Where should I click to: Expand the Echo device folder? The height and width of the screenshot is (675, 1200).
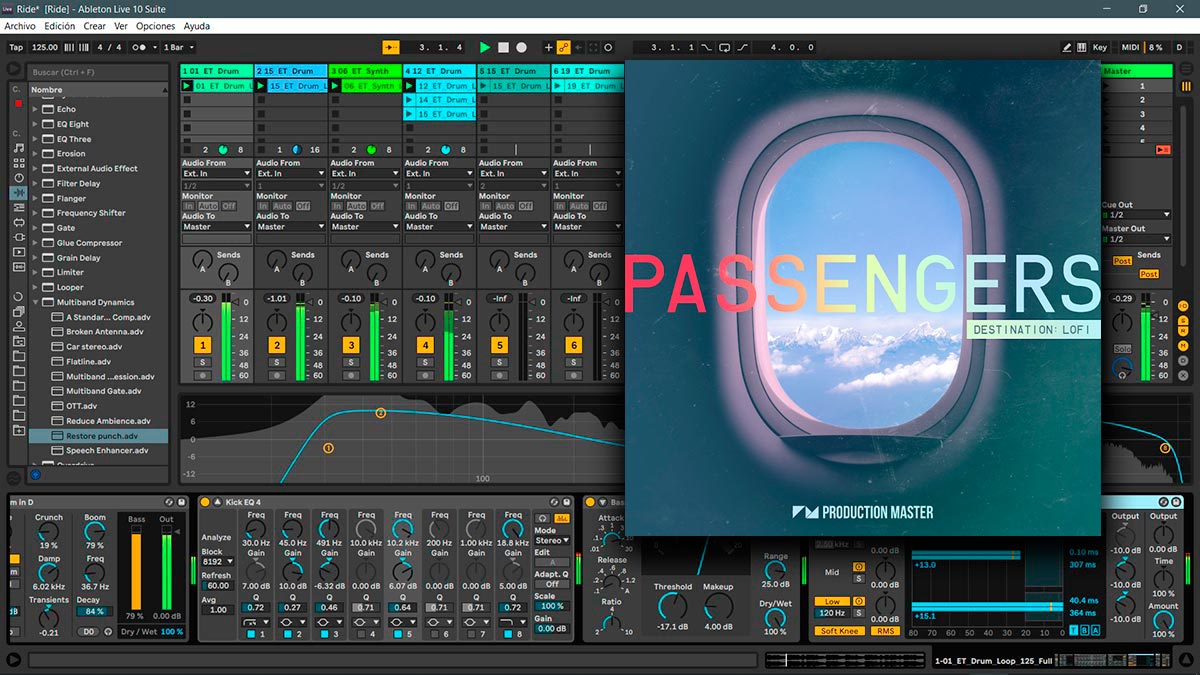pos(35,109)
